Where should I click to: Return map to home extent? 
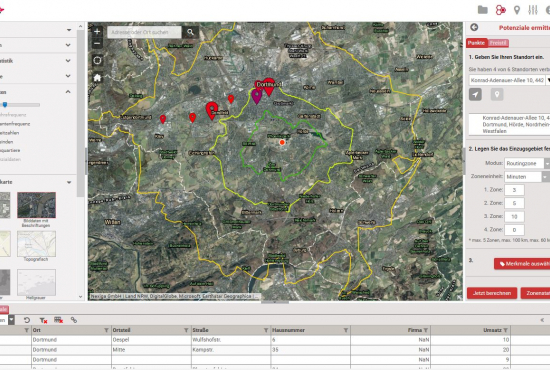point(97,78)
